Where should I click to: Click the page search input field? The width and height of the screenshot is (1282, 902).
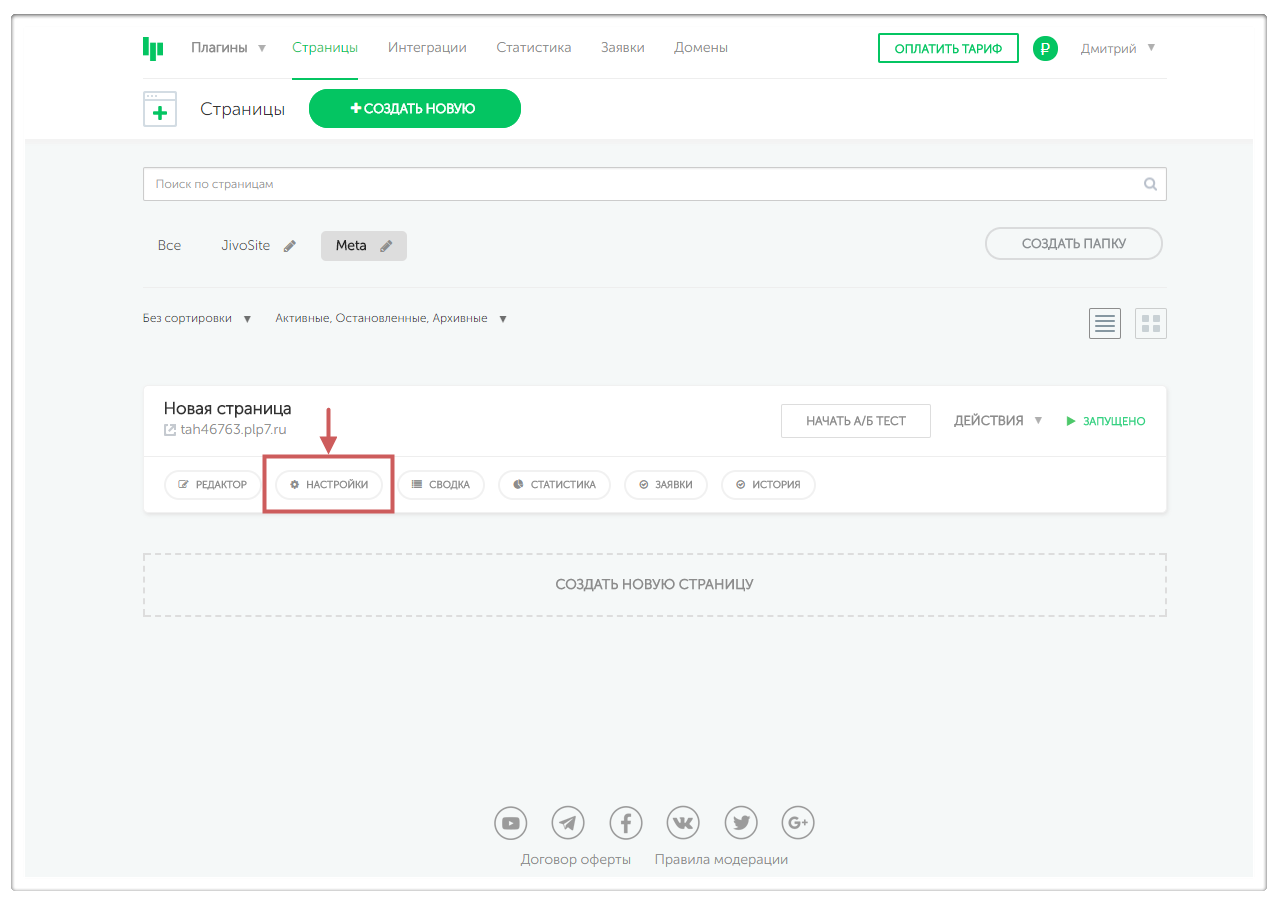click(x=640, y=184)
